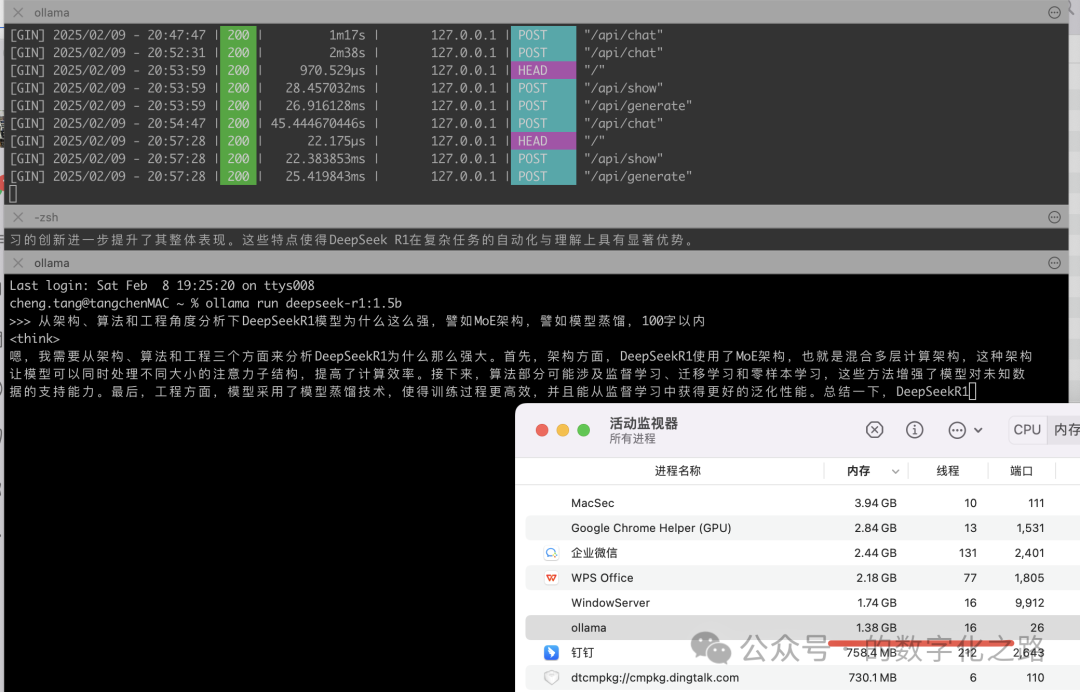Select the Google Chrome Helper (GPU) row

pyautogui.click(x=700, y=528)
